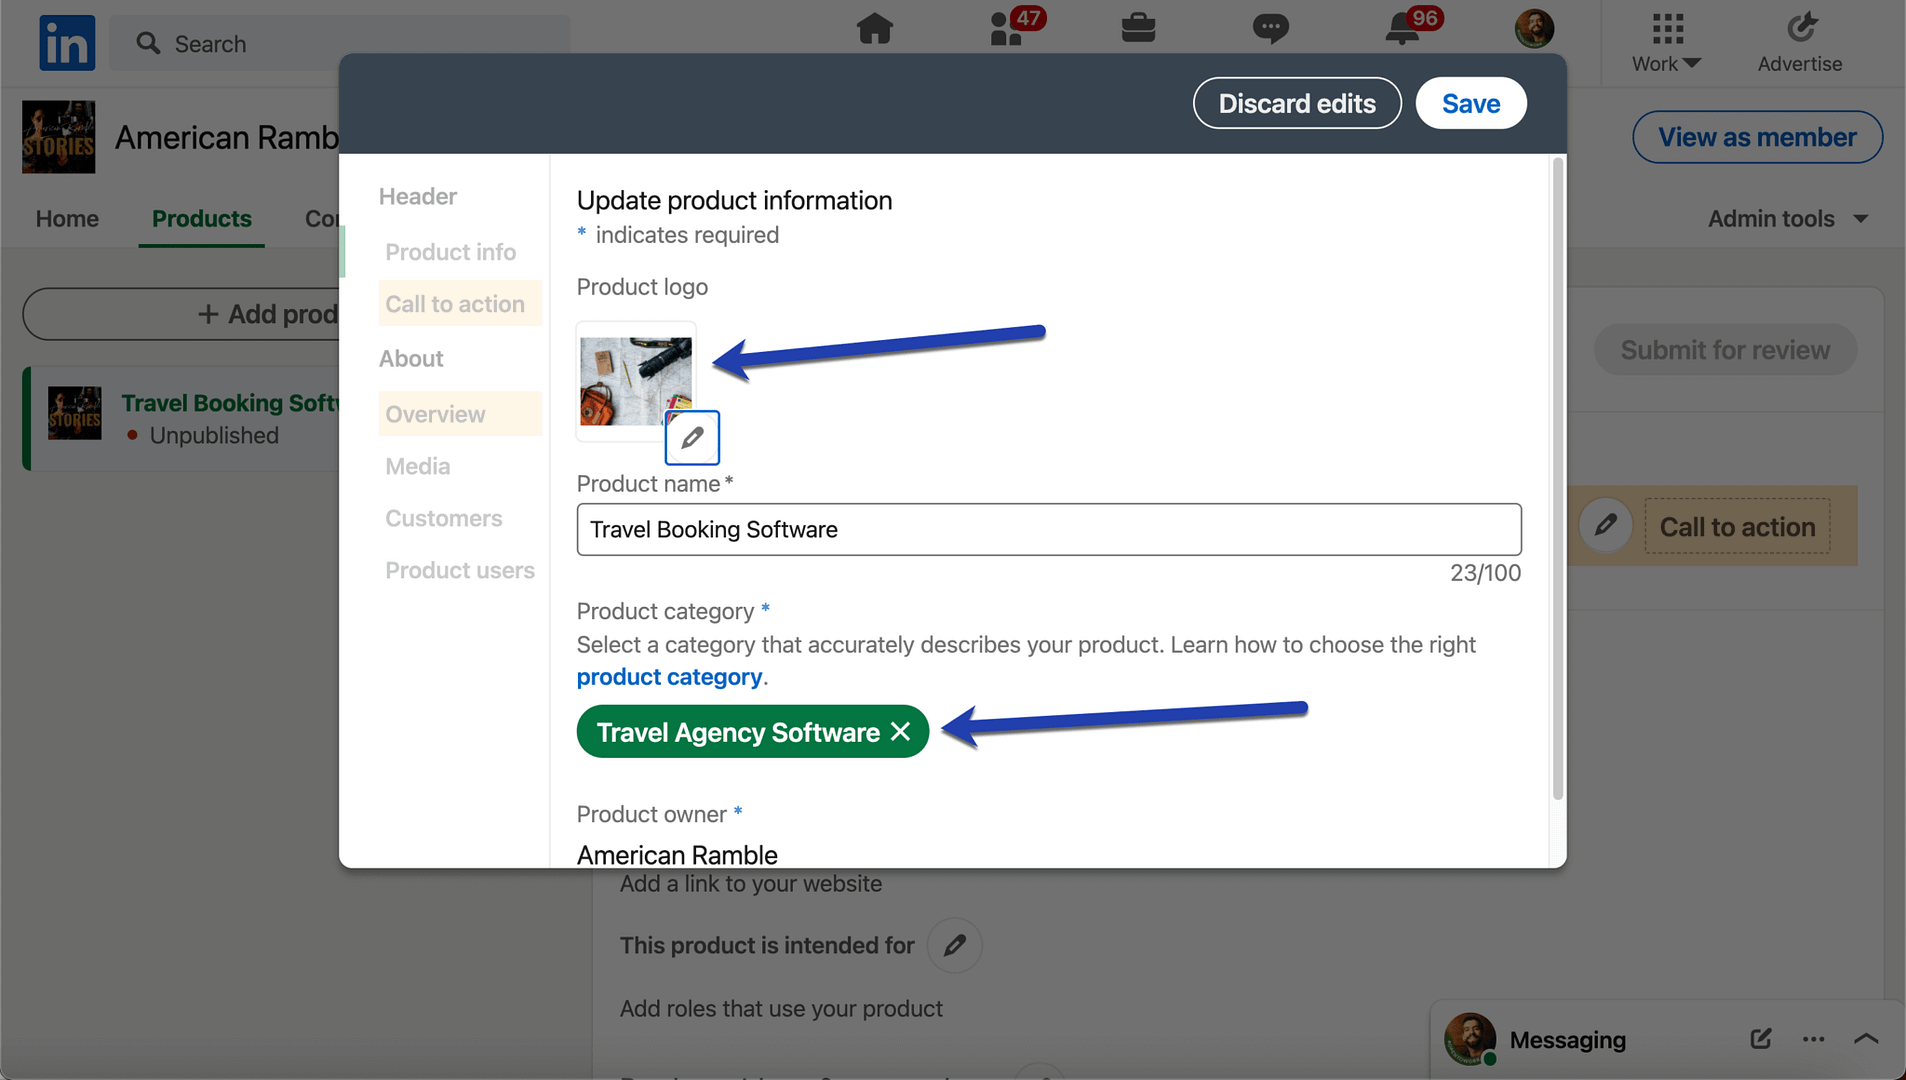Remove the Travel Agency Software category
1906x1080 pixels.
click(898, 731)
